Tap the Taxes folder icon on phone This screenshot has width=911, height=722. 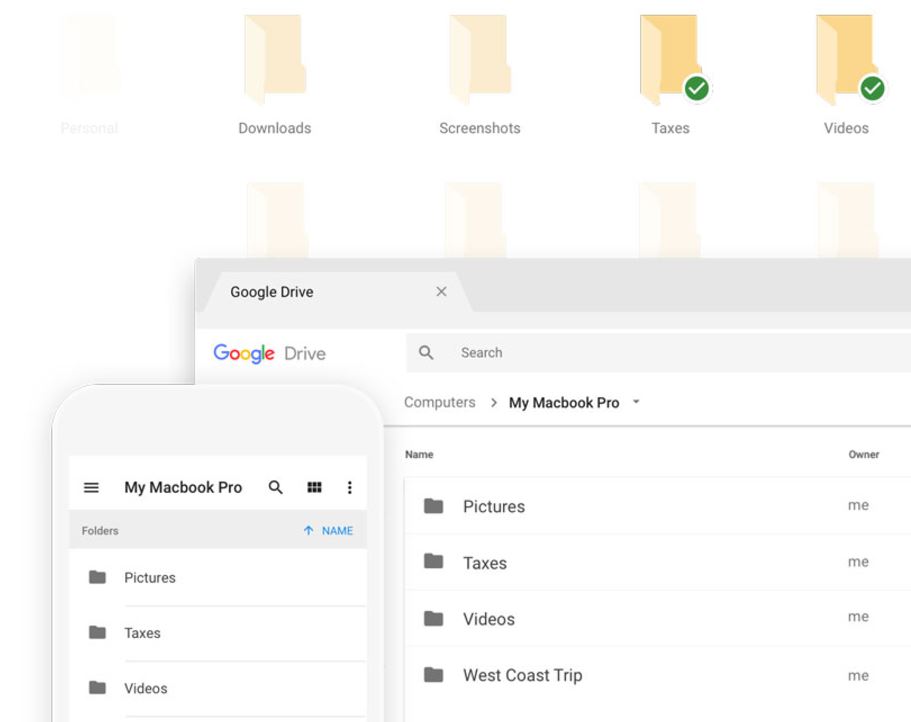coord(97,632)
